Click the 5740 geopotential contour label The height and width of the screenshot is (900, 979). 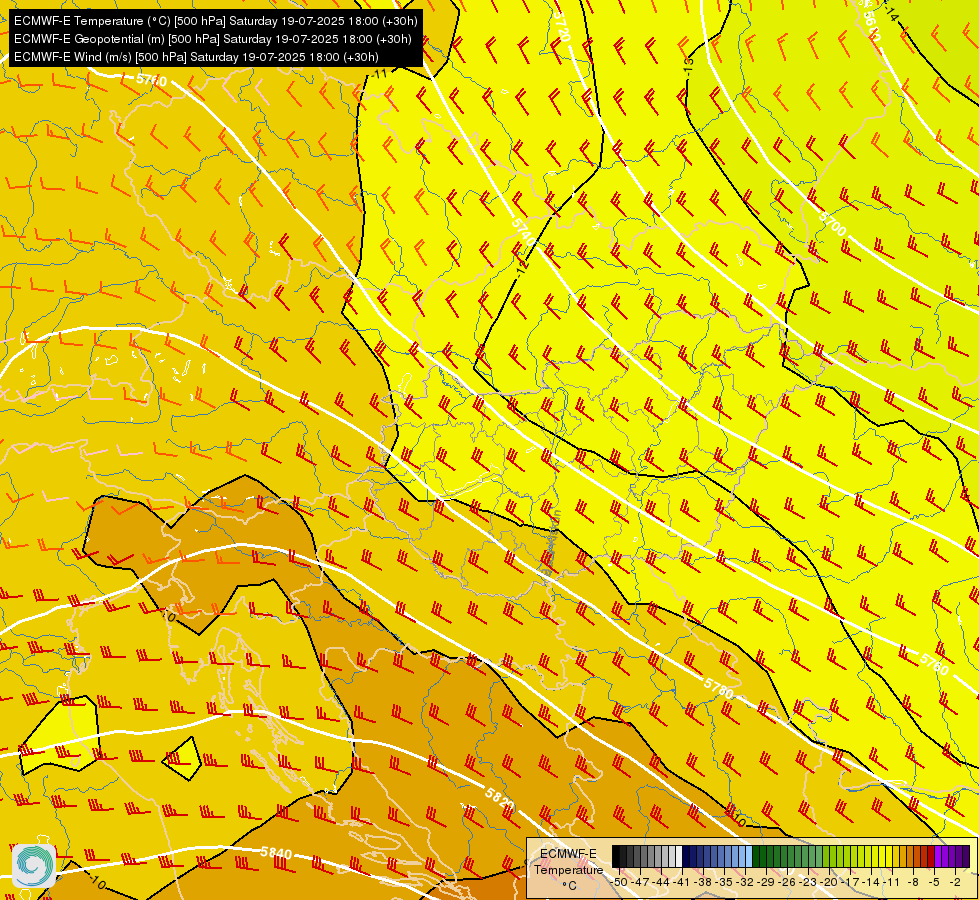tap(523, 232)
